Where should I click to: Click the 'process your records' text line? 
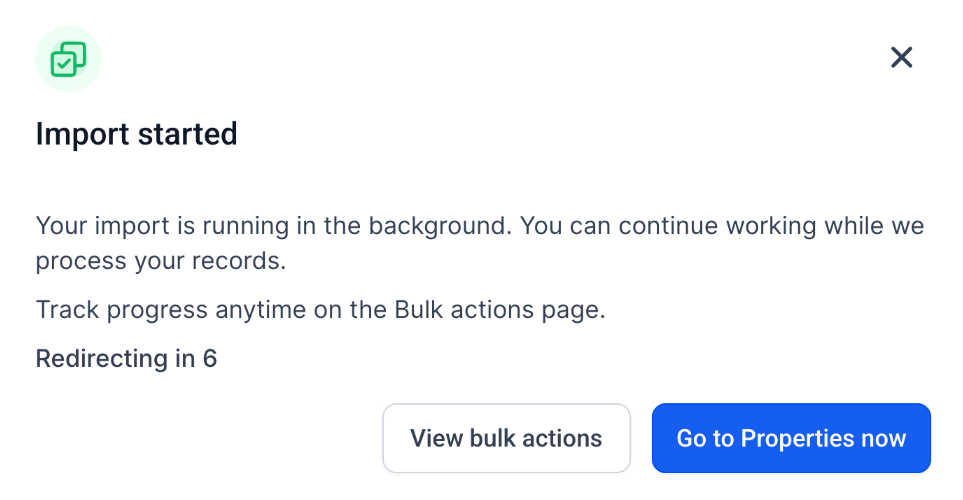[x=160, y=262]
